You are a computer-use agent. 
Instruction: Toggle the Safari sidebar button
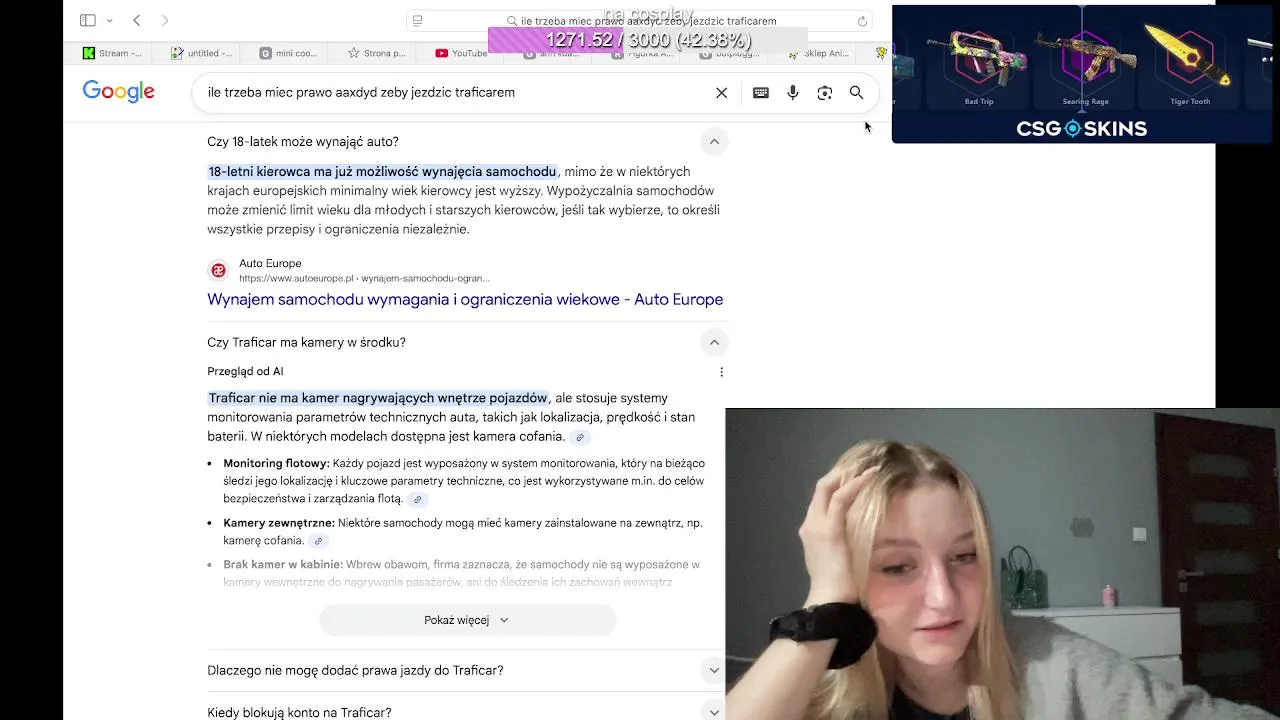pyautogui.click(x=88, y=20)
